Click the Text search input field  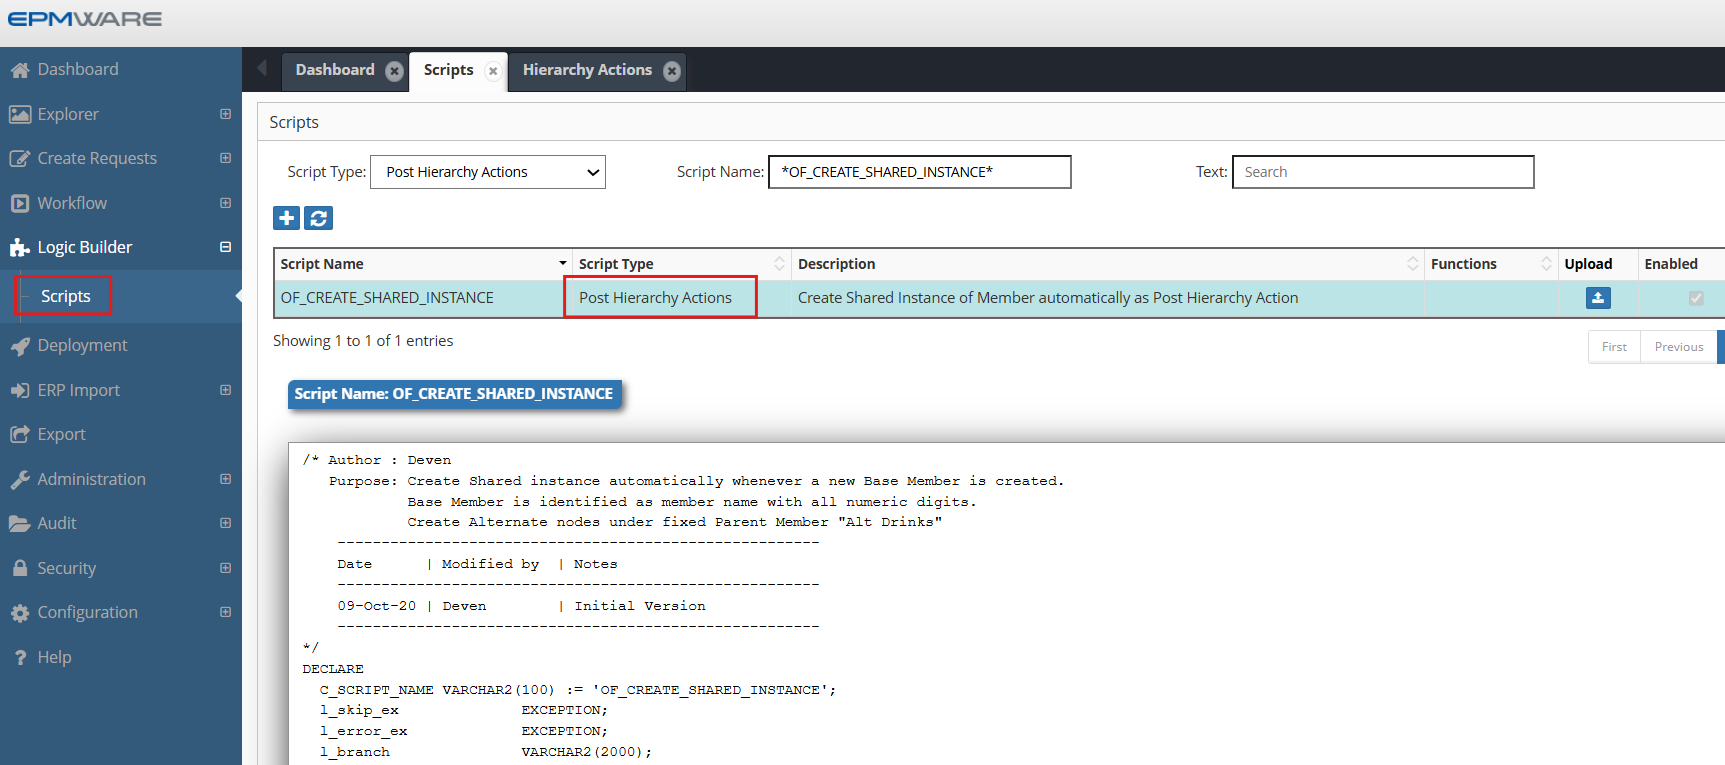[1382, 172]
